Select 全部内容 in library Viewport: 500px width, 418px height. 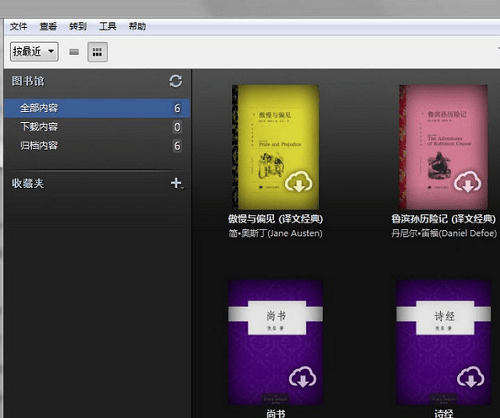(x=97, y=108)
